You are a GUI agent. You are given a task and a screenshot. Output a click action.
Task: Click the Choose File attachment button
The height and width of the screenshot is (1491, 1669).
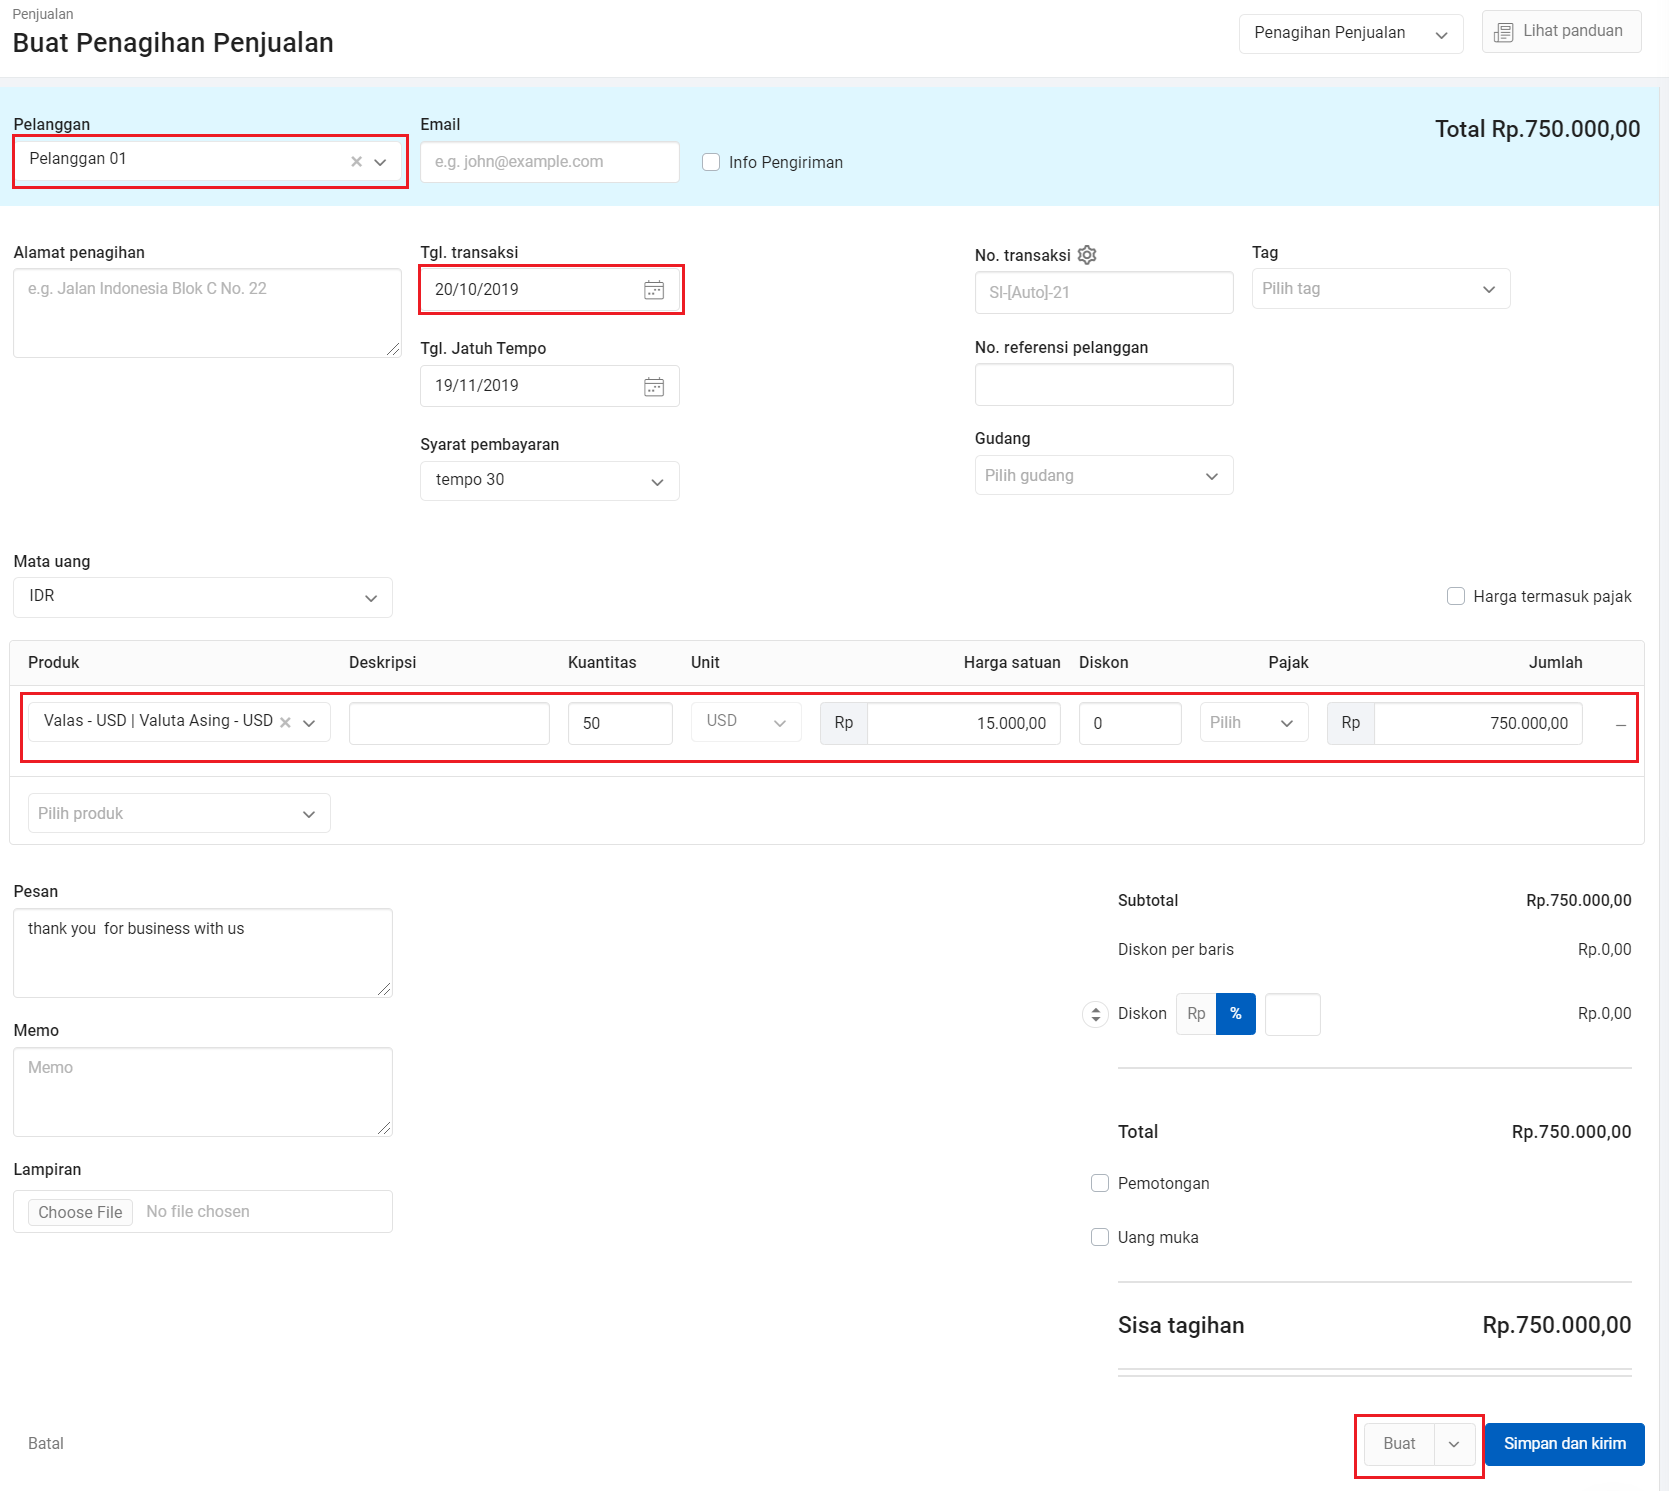coord(80,1212)
